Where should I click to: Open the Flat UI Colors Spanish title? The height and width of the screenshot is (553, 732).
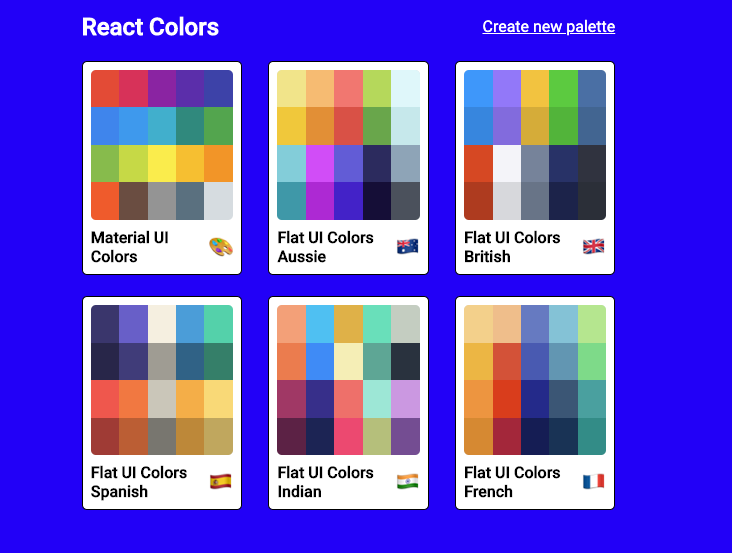[x=139, y=482]
